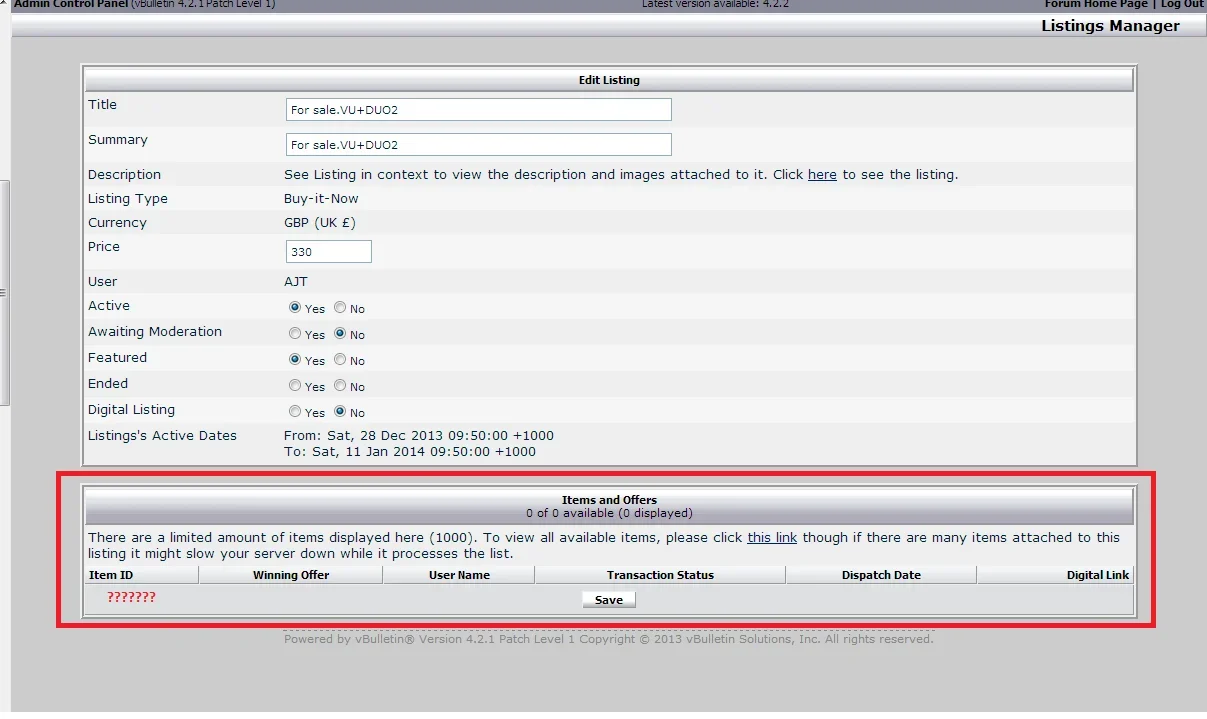This screenshot has height=719, width=1207.
Task: Click the User Name column header
Action: point(459,575)
